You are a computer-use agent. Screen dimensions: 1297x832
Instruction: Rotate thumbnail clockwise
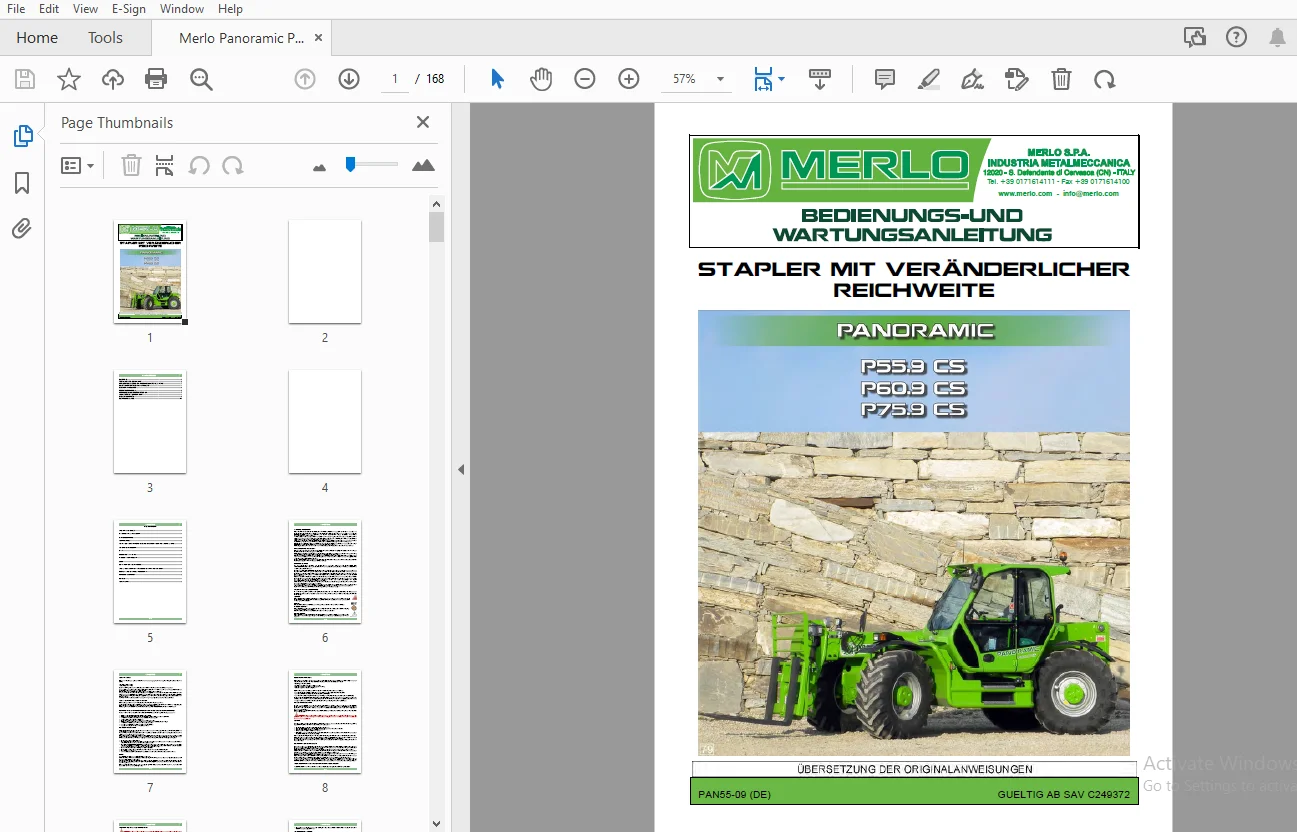click(x=233, y=165)
